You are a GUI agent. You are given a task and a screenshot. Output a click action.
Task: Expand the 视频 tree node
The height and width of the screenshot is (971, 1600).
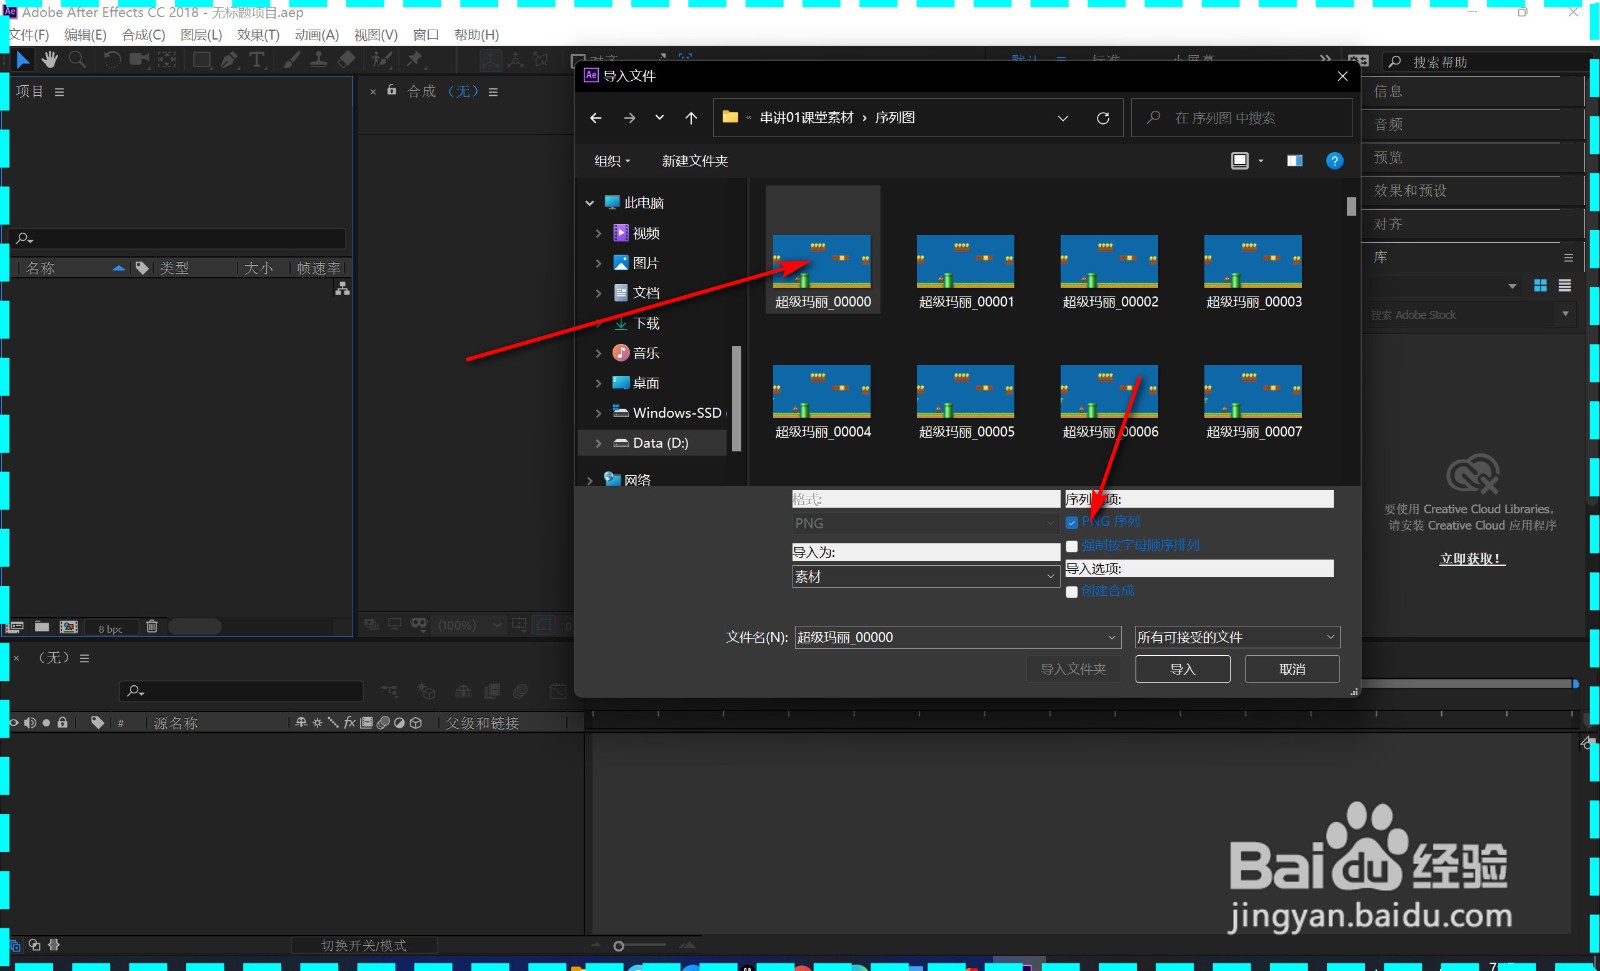(x=599, y=233)
